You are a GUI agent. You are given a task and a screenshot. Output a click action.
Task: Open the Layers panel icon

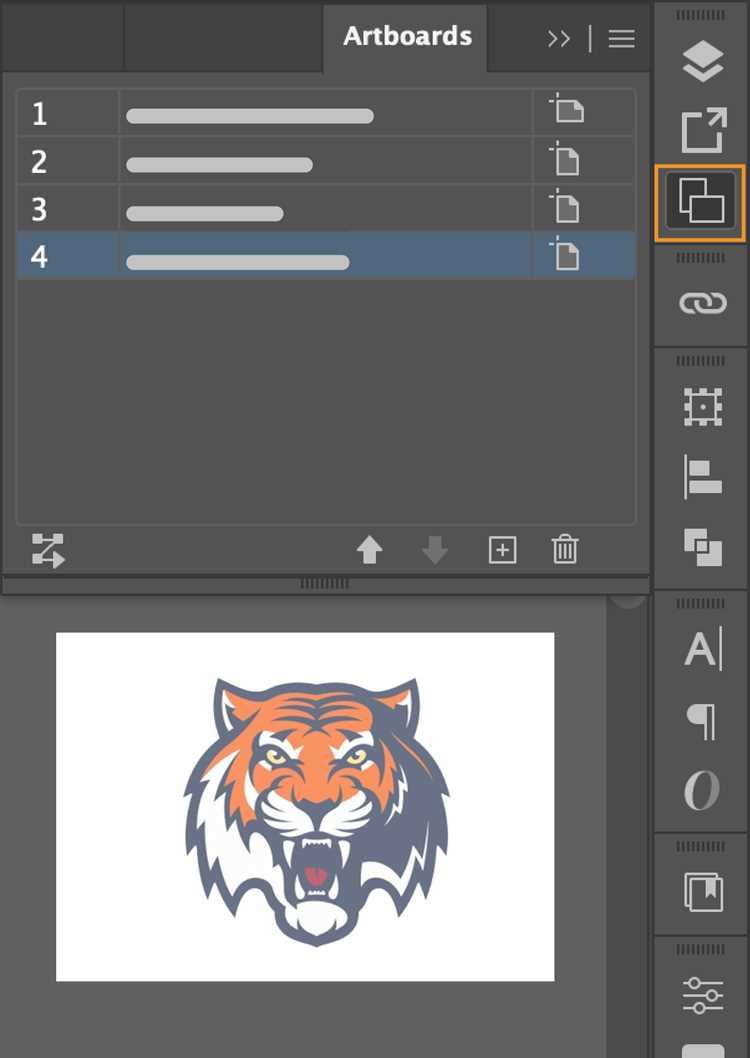pos(702,61)
